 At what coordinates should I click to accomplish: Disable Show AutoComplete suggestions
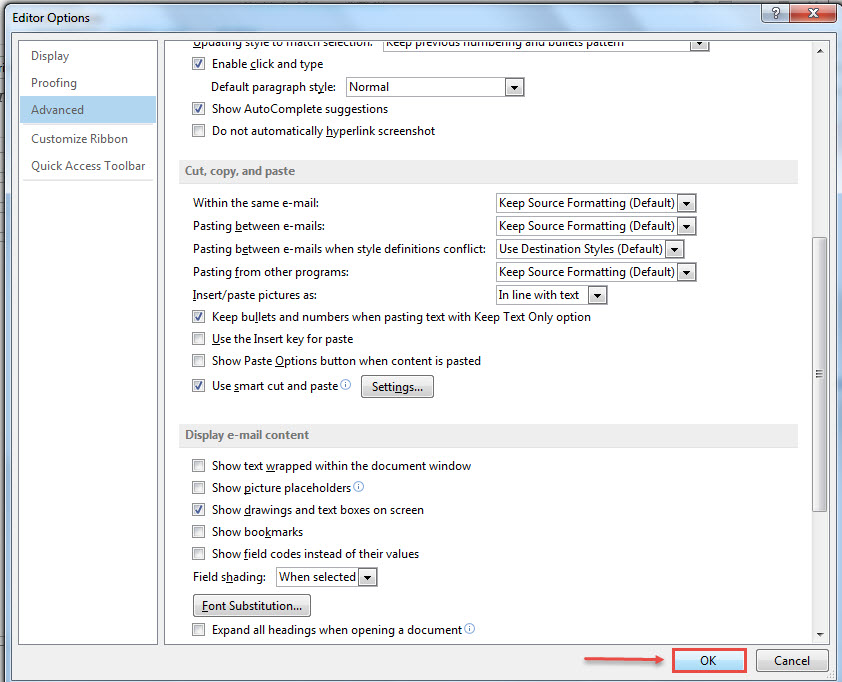(199, 108)
